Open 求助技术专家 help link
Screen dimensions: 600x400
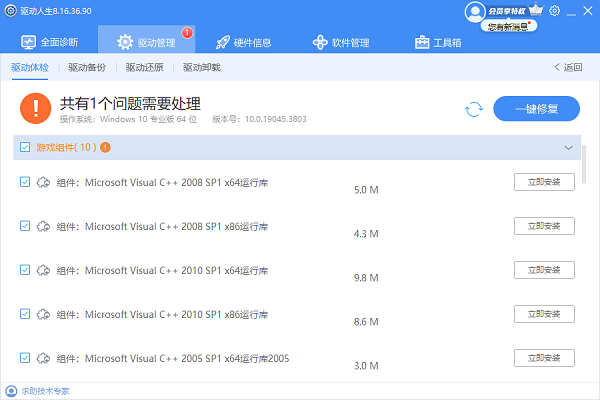(45, 391)
